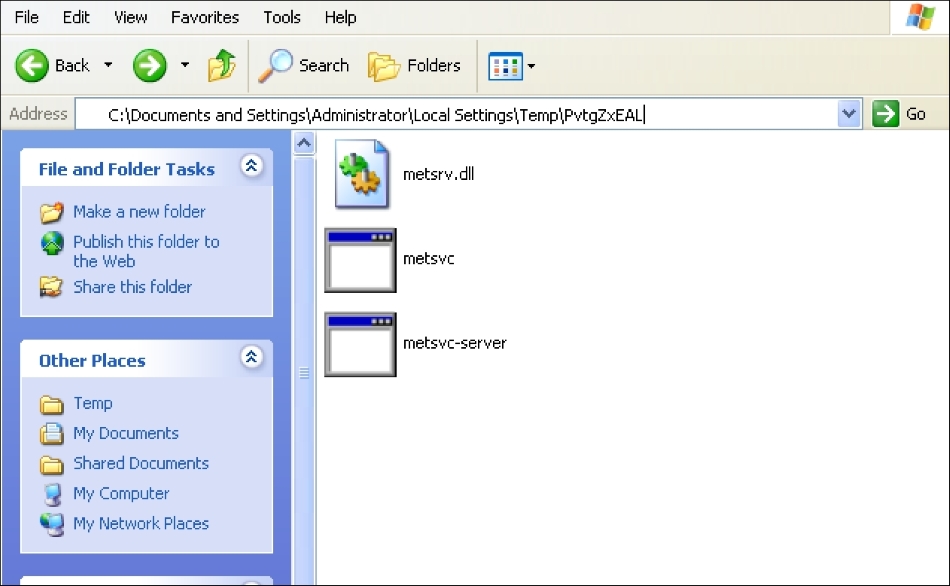Open the File menu
950x586 pixels.
(27, 17)
